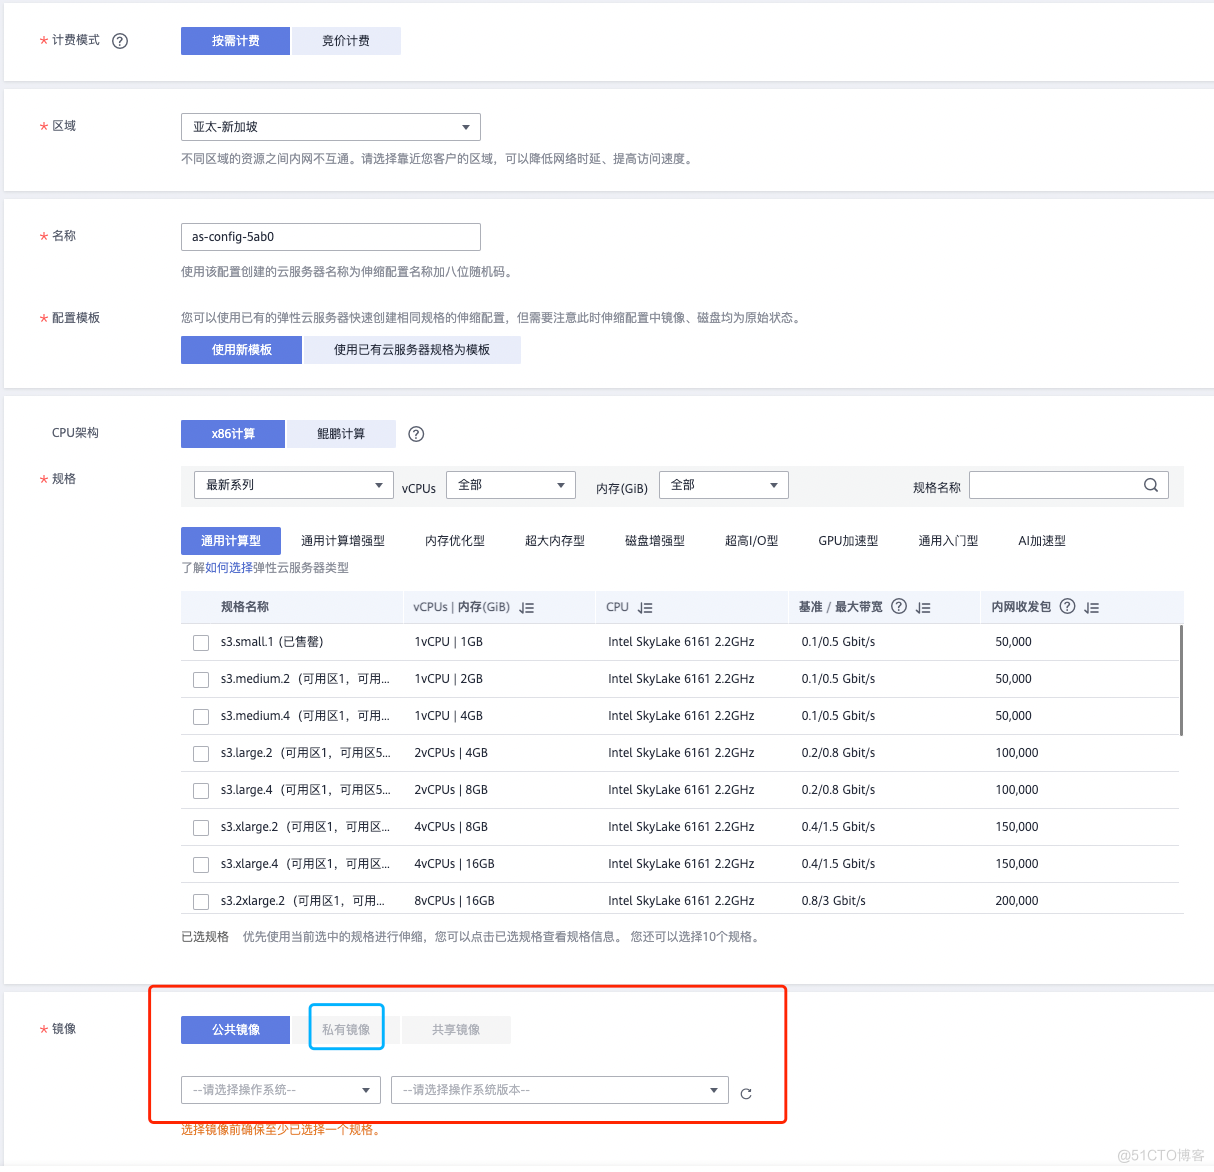Sort by vCPUs | 内存 column icon
Screen dimensions: 1214x1172
pos(527,608)
